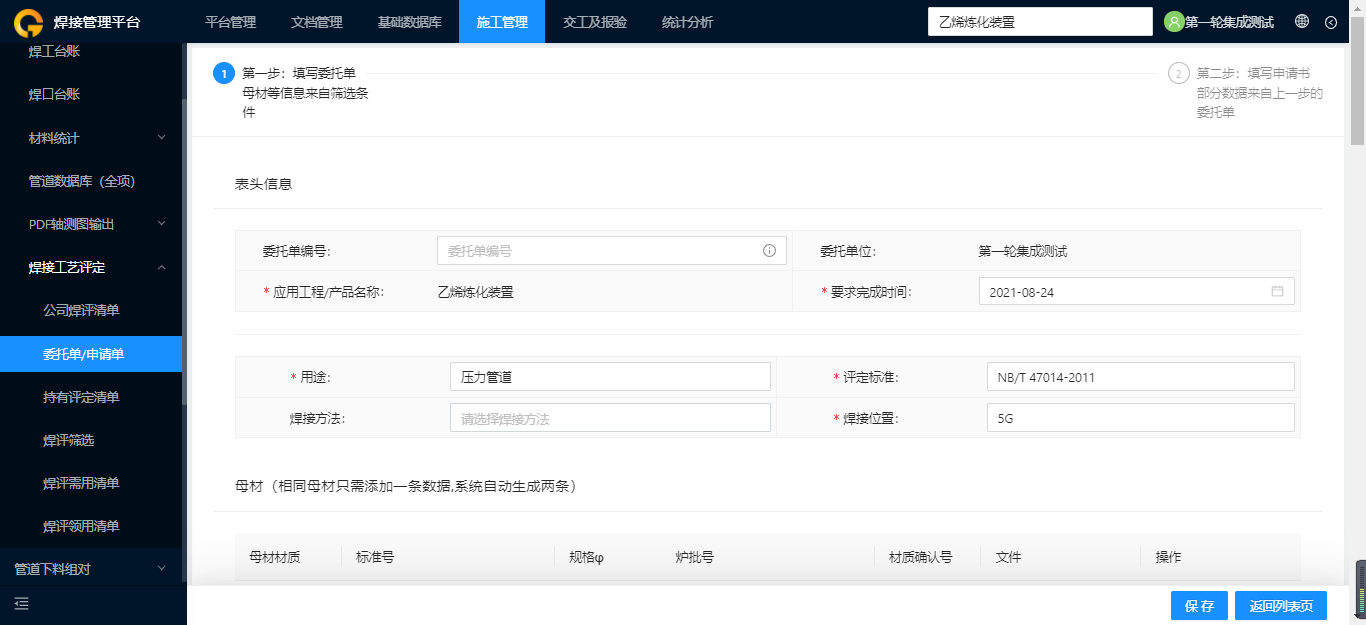Click 委托单位 value 第一轮集成测试
Screen dimensions: 1366x625
(x=1023, y=251)
